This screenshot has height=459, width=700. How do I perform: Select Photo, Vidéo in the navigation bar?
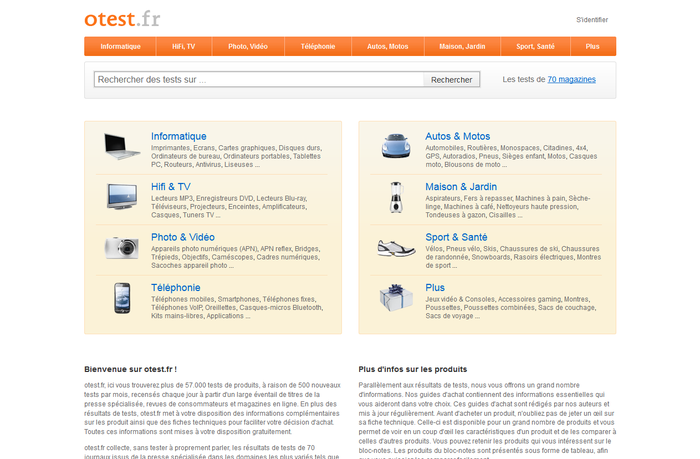click(248, 46)
